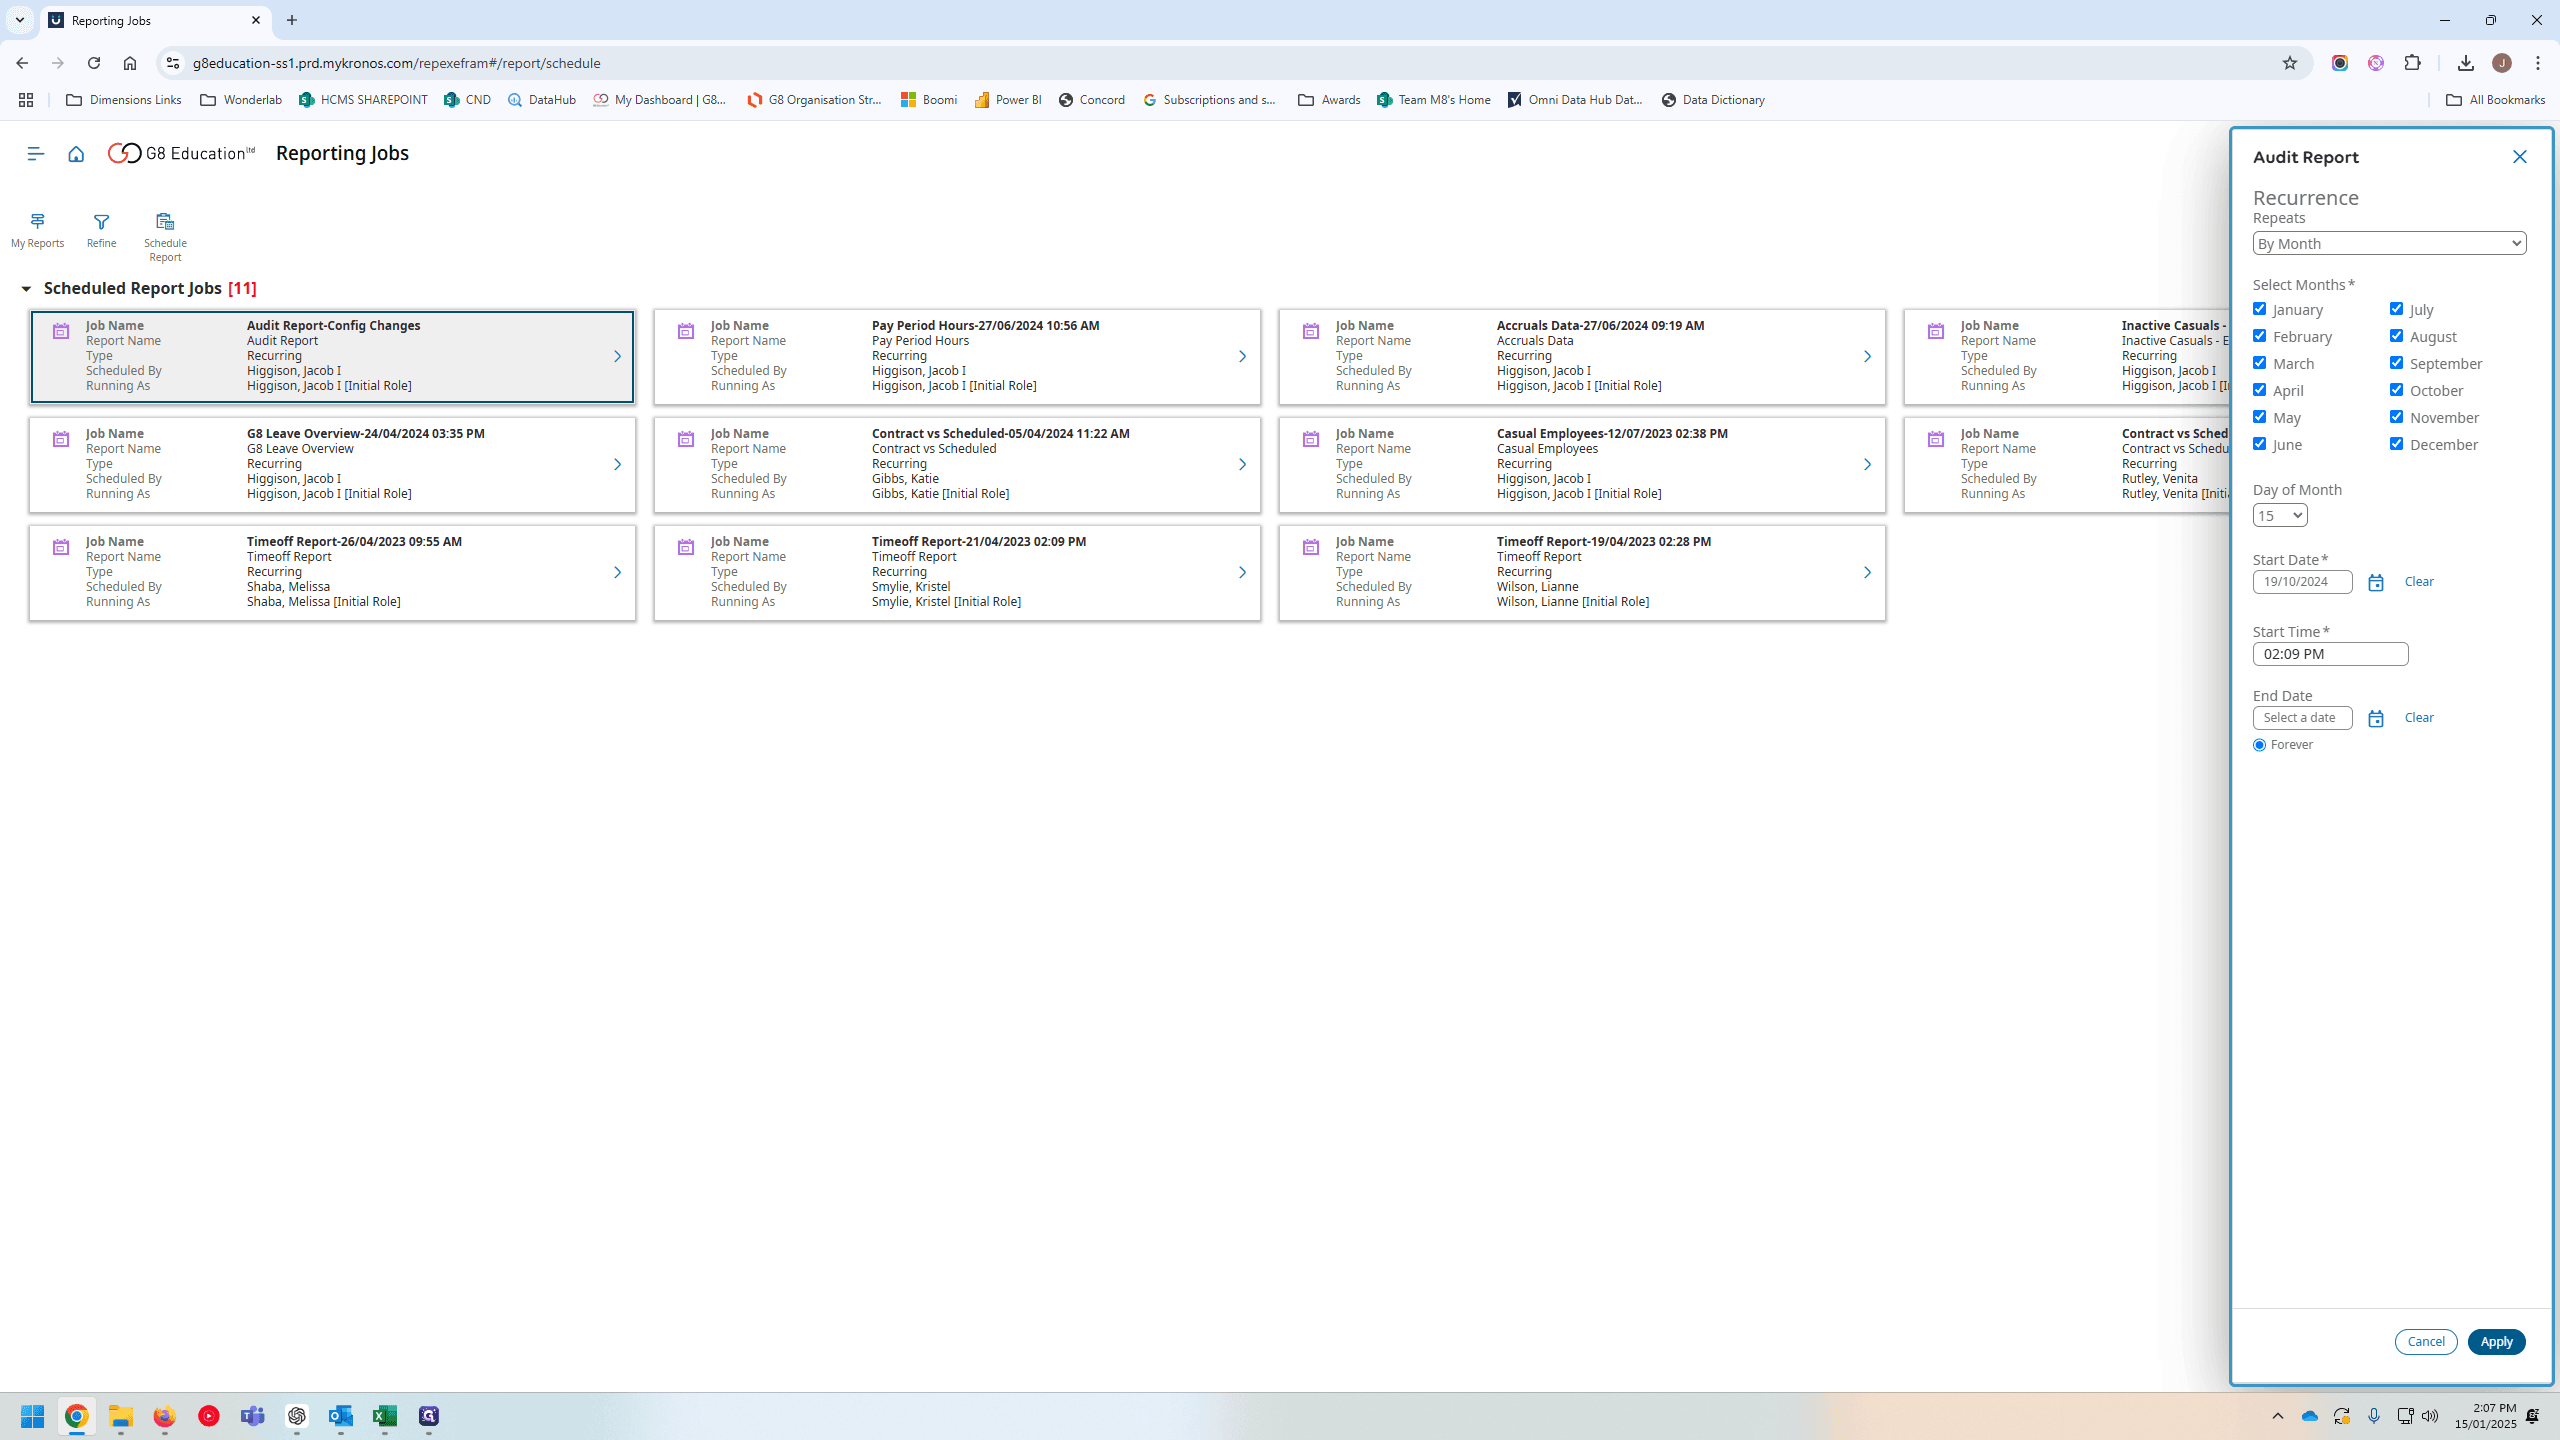
Task: Click the Apply button
Action: coord(2496,1342)
